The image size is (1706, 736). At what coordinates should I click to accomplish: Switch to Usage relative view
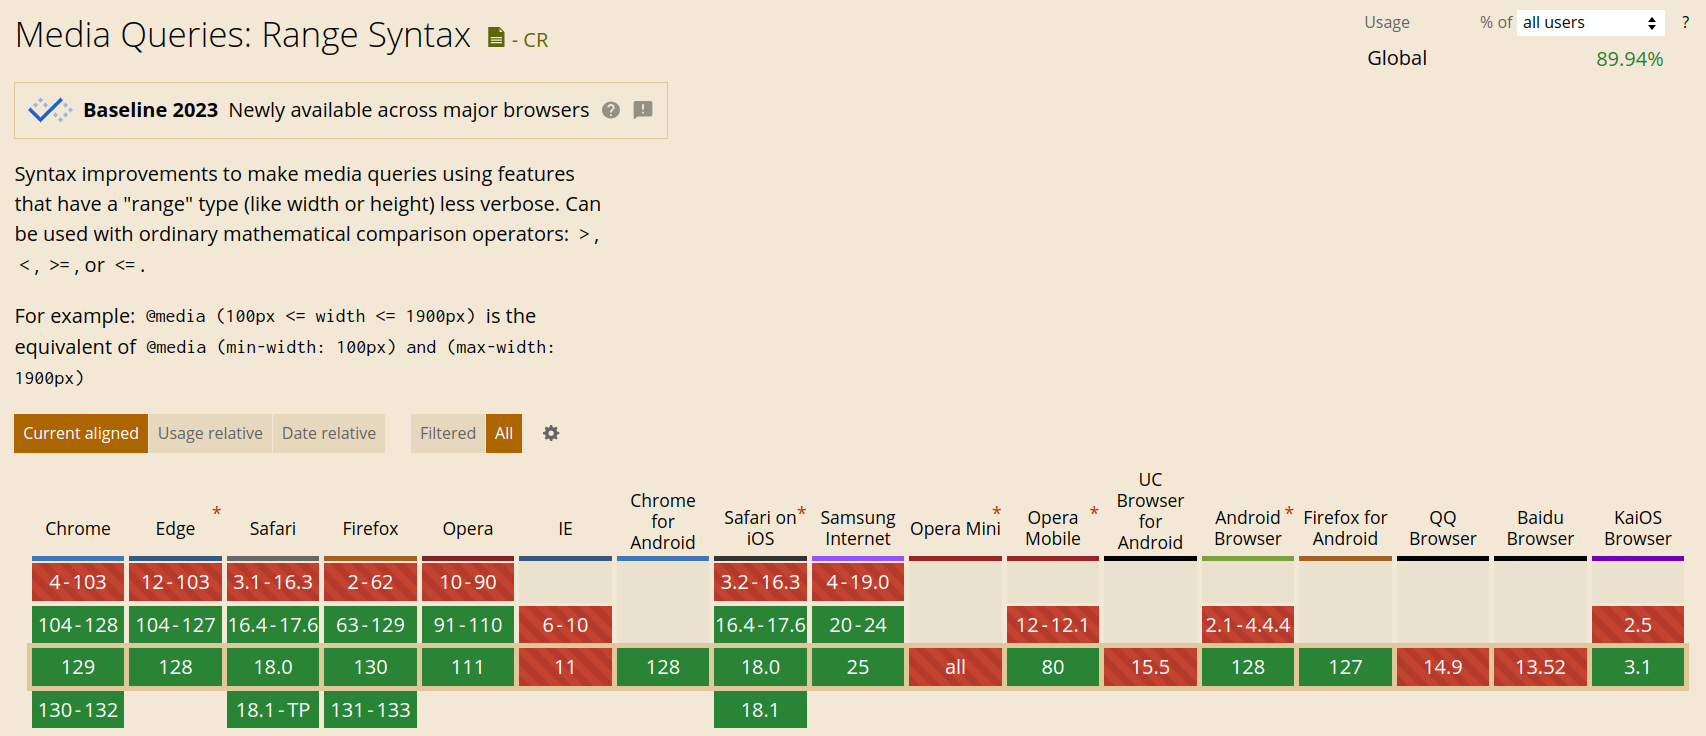tap(210, 433)
